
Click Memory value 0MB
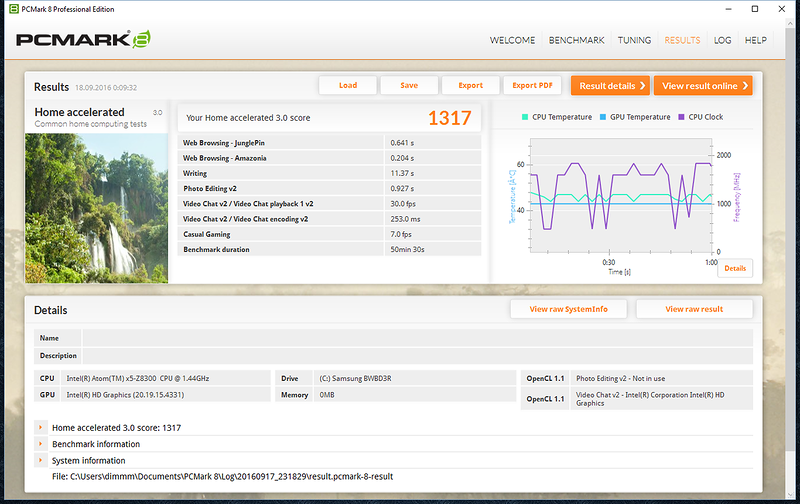(x=327, y=395)
